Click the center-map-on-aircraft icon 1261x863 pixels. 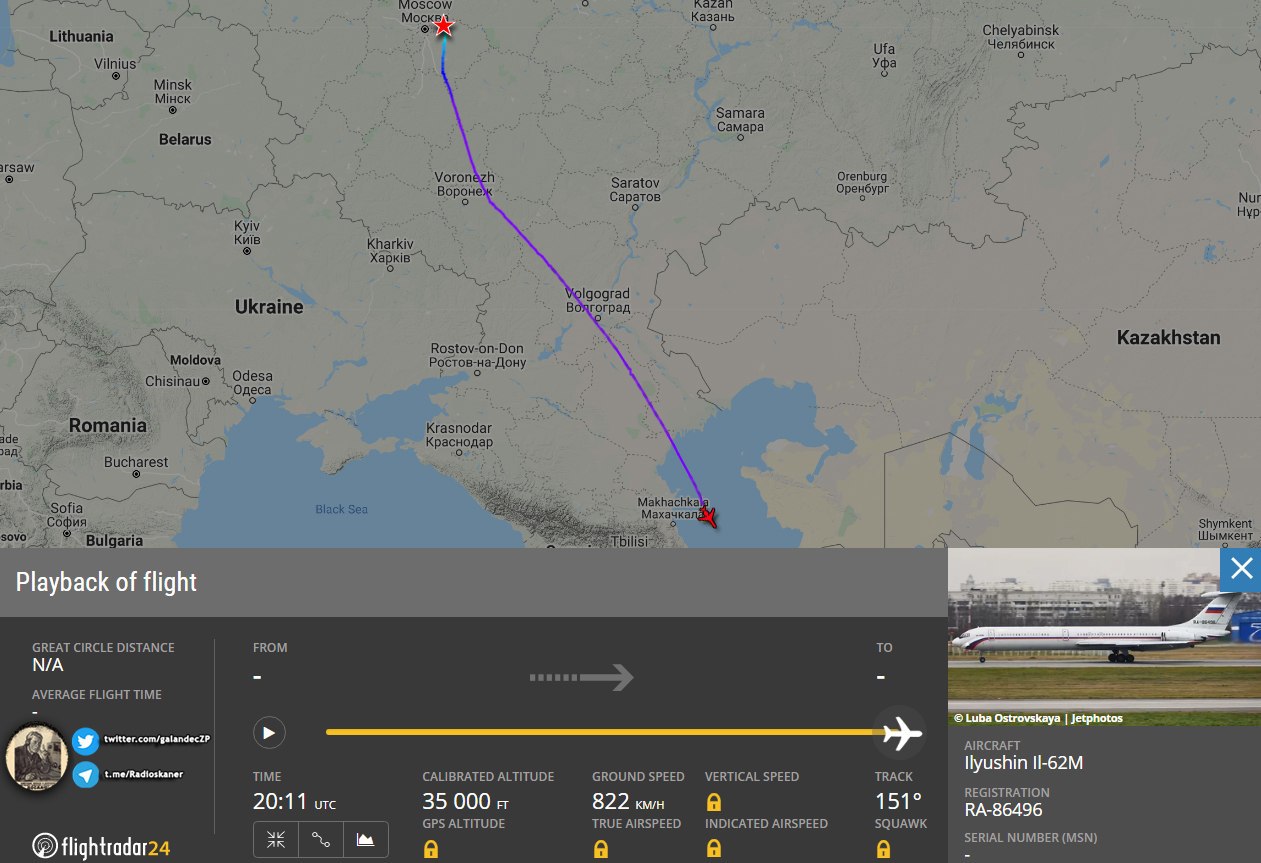coord(276,840)
